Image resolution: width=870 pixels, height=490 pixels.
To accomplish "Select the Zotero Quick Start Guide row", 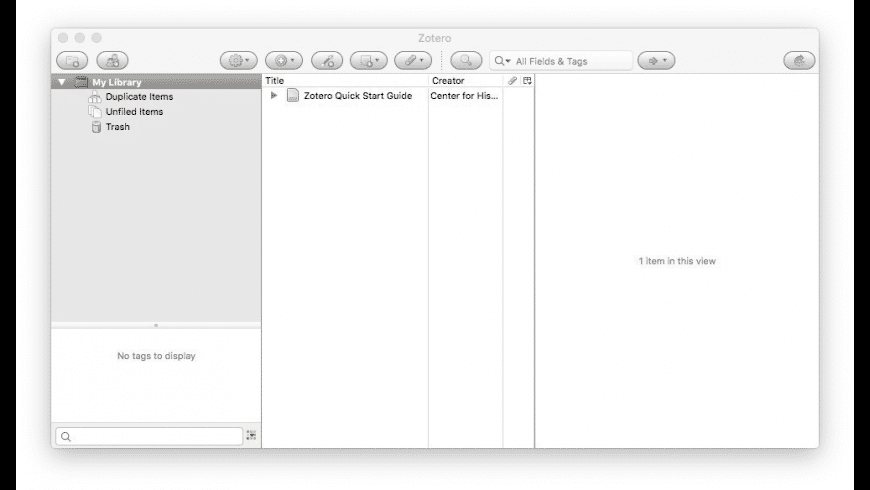I will [398, 95].
